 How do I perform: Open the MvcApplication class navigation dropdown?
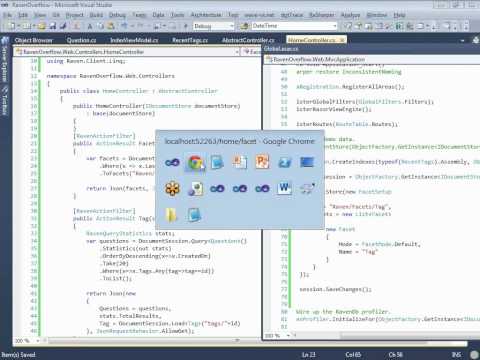pyautogui.click(x=373, y=59)
